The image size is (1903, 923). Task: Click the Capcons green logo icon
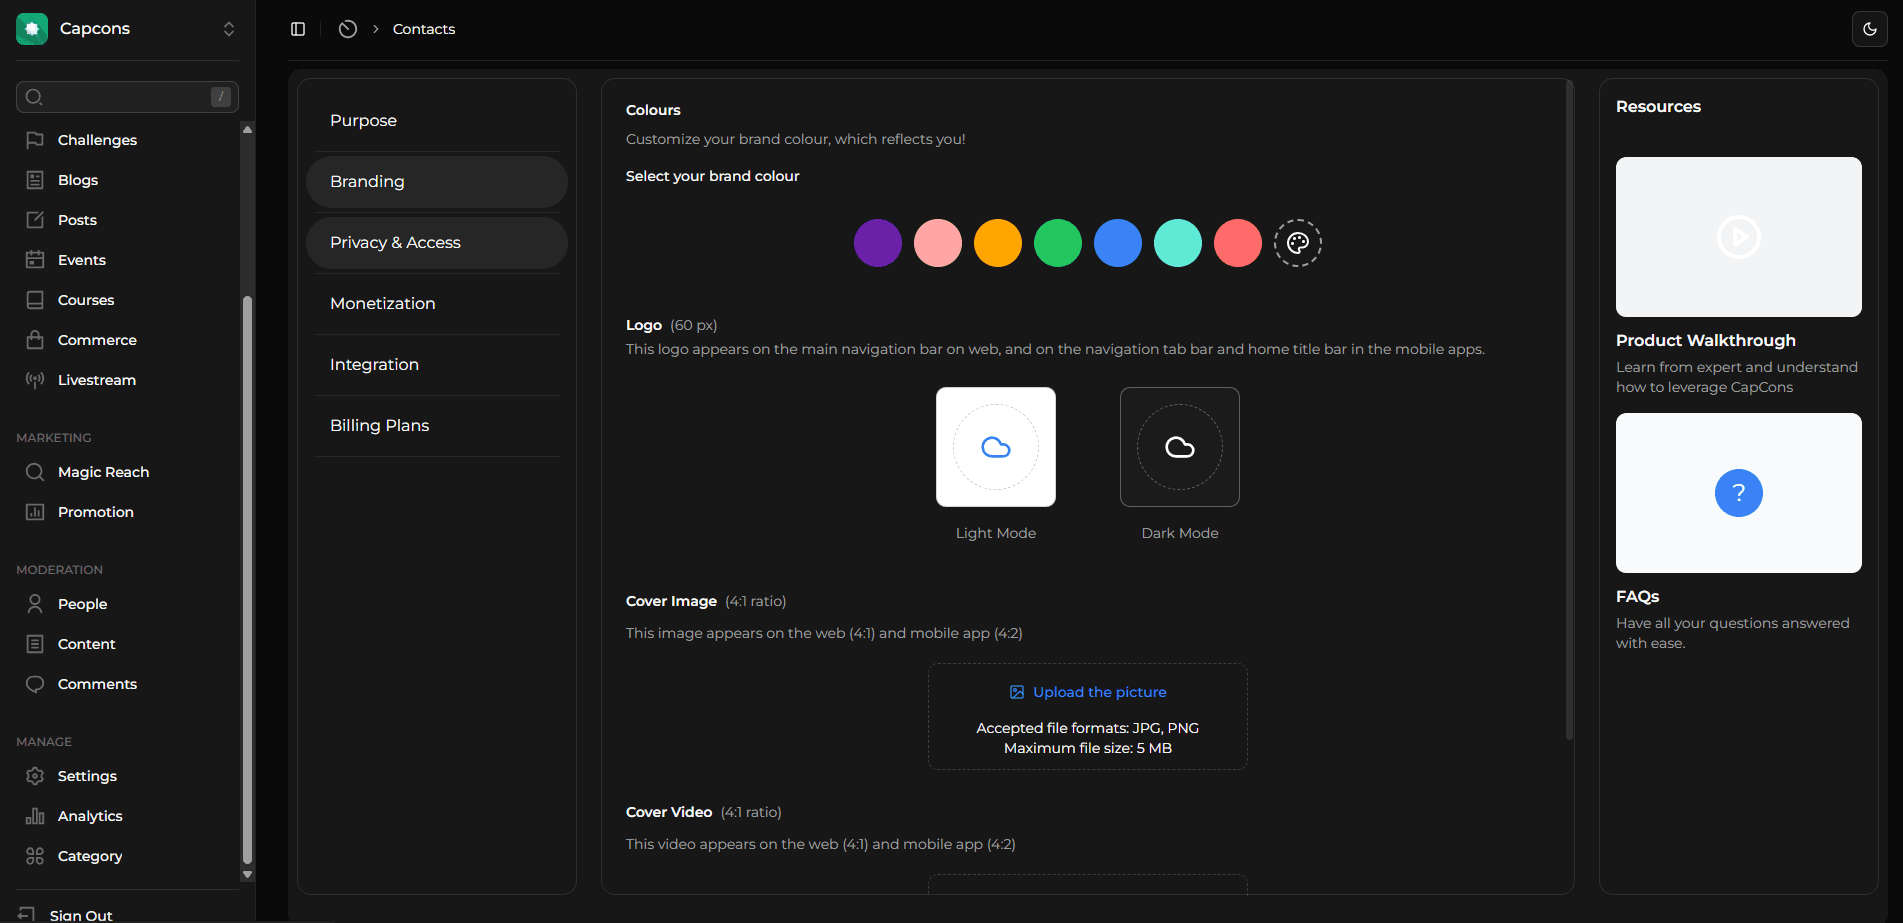(x=32, y=29)
